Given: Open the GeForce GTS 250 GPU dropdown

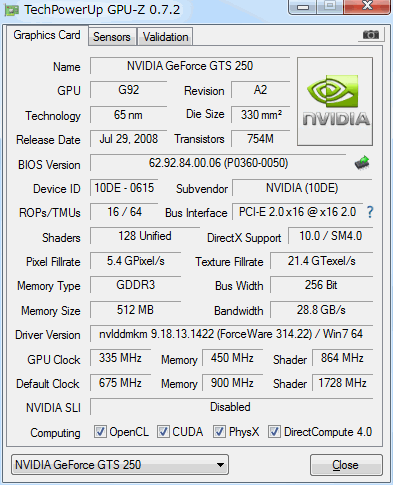Looking at the screenshot, I should (x=120, y=464).
